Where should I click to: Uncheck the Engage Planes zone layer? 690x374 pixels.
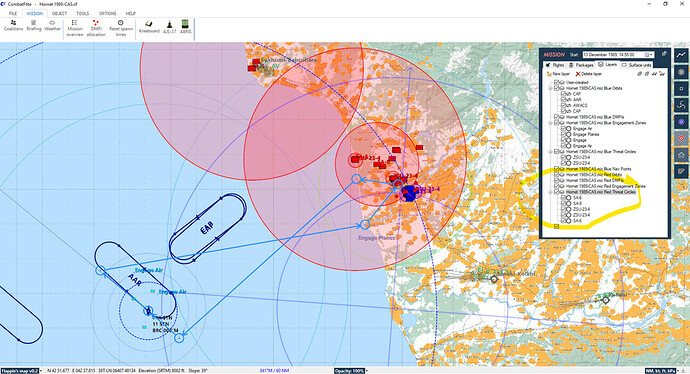[x=563, y=134]
